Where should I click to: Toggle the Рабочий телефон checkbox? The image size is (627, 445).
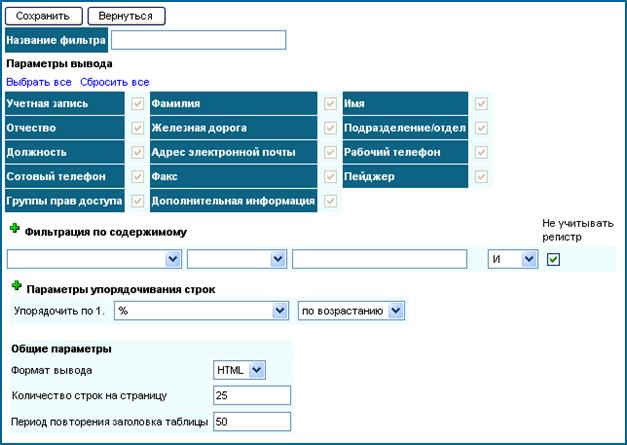[481, 152]
